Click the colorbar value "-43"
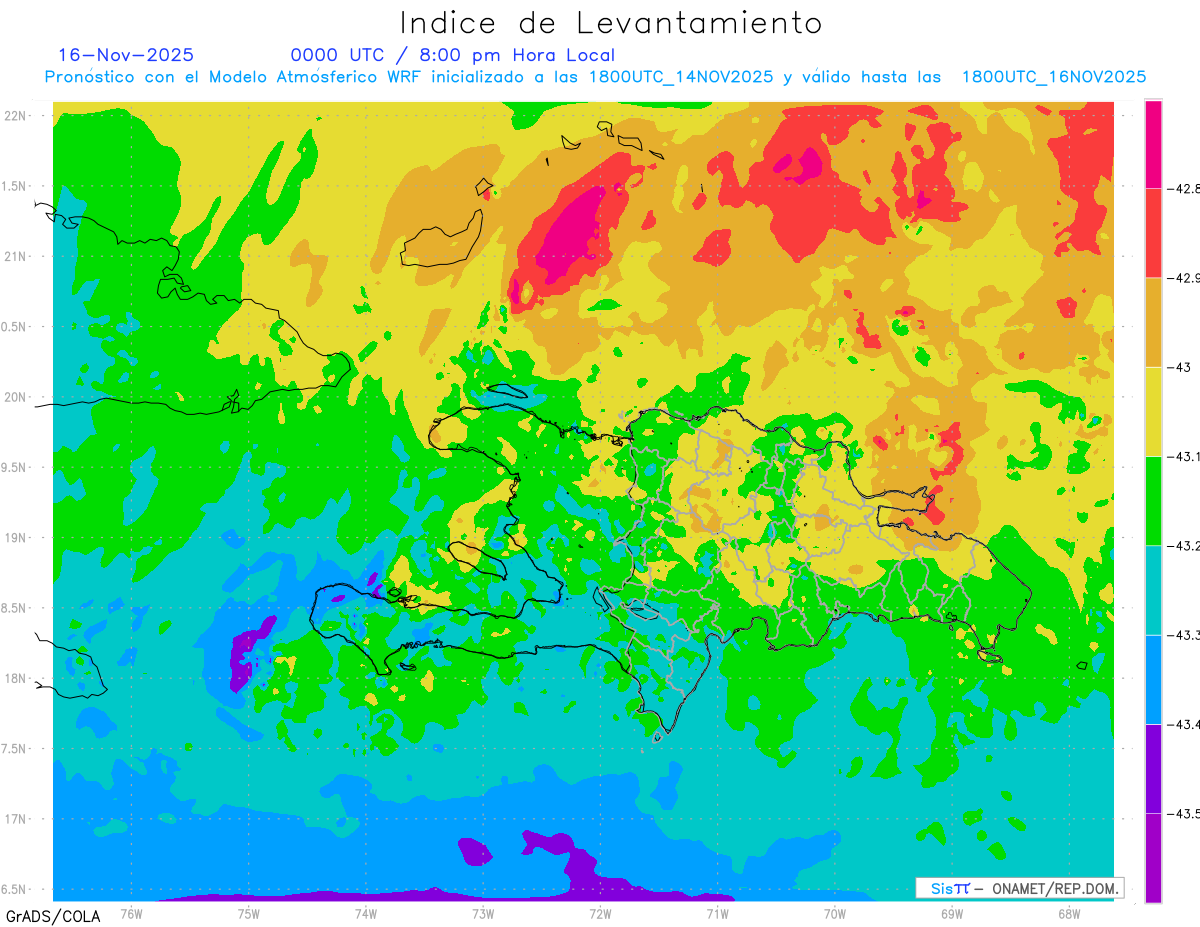The image size is (1200, 927). pos(1178,367)
